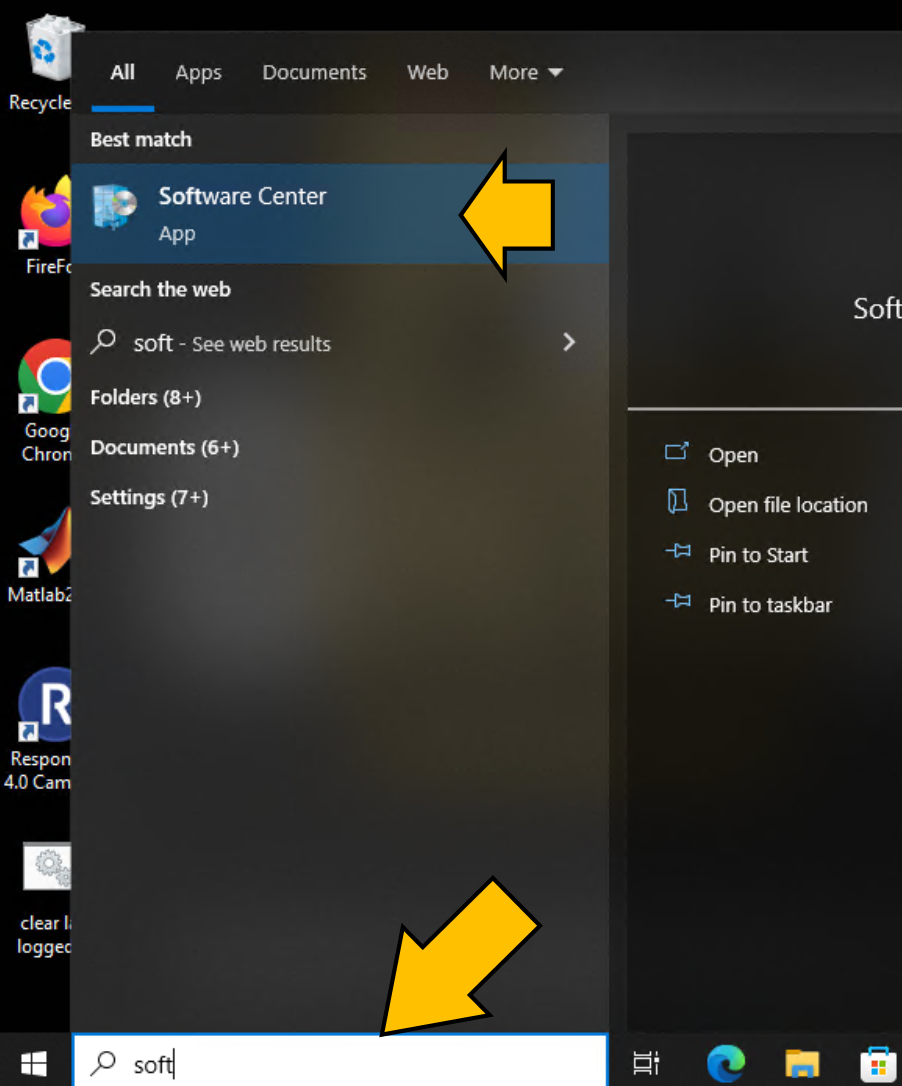Click the Windows Start button
The width and height of the screenshot is (902, 1086).
click(x=31, y=1063)
